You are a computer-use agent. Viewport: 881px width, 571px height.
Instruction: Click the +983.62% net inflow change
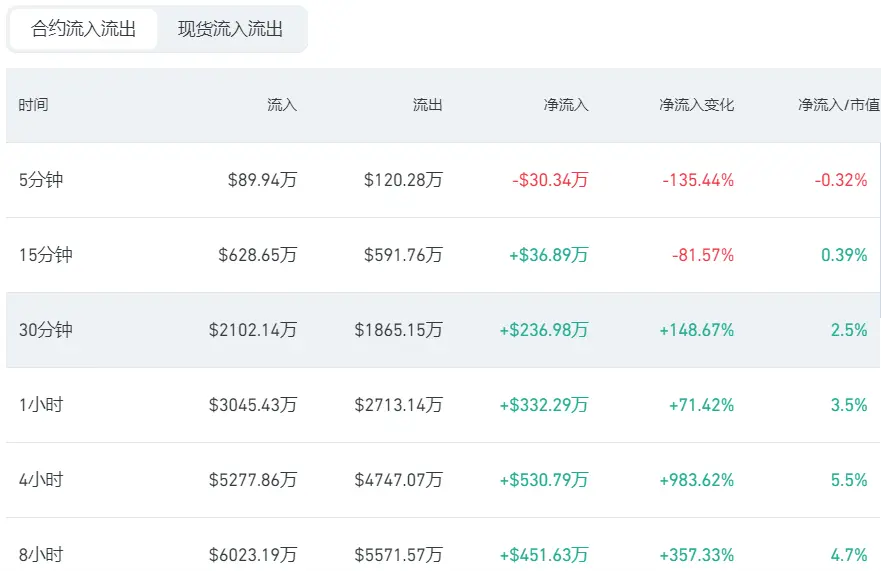point(697,480)
